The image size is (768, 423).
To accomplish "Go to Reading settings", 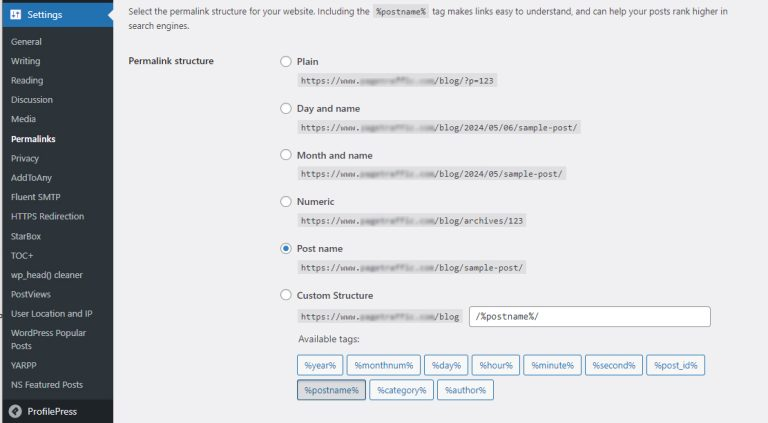I will 27,81.
